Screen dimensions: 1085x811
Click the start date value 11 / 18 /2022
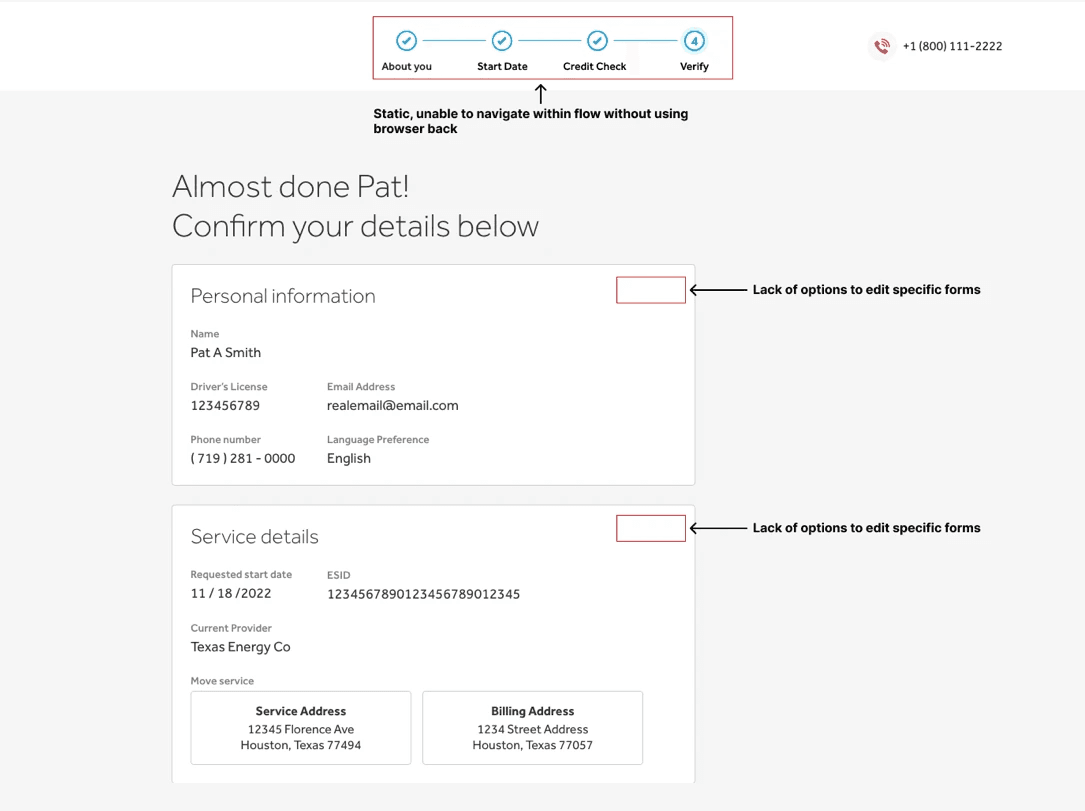pos(230,594)
